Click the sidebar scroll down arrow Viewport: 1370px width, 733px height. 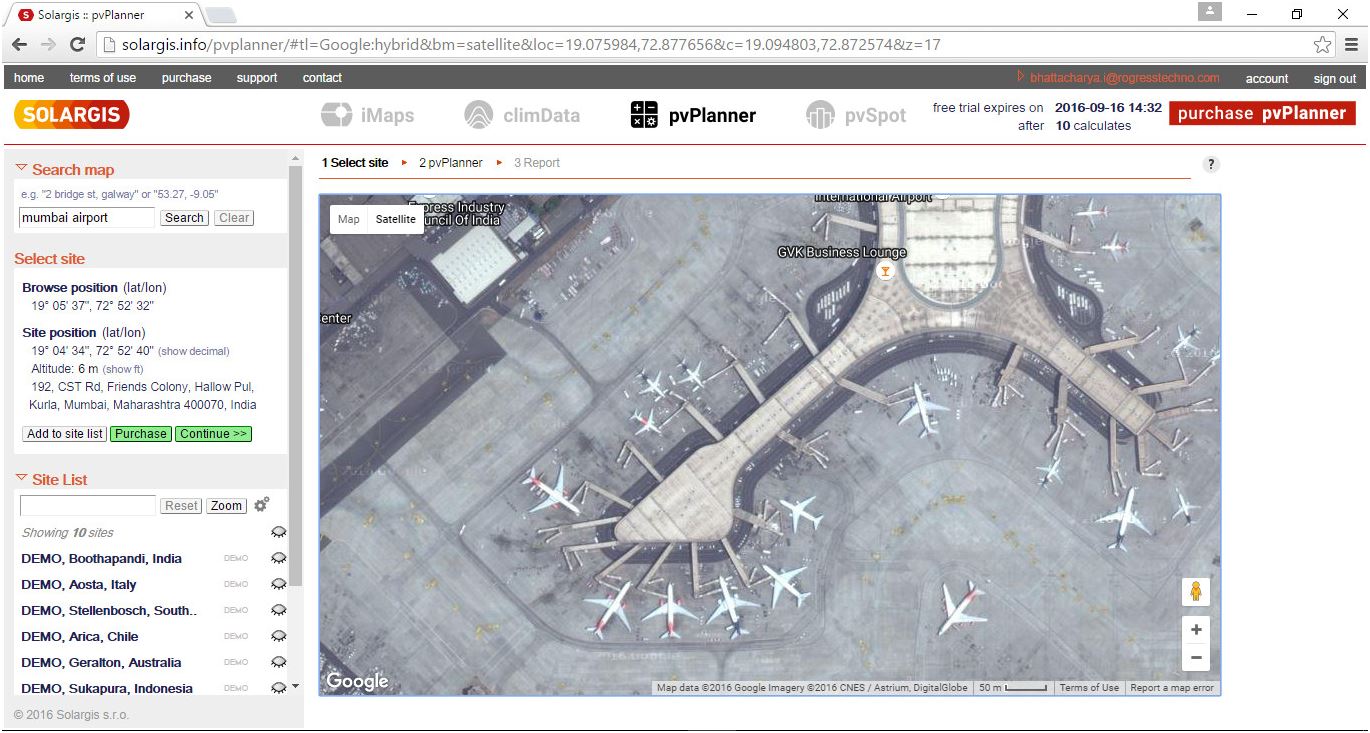(295, 687)
